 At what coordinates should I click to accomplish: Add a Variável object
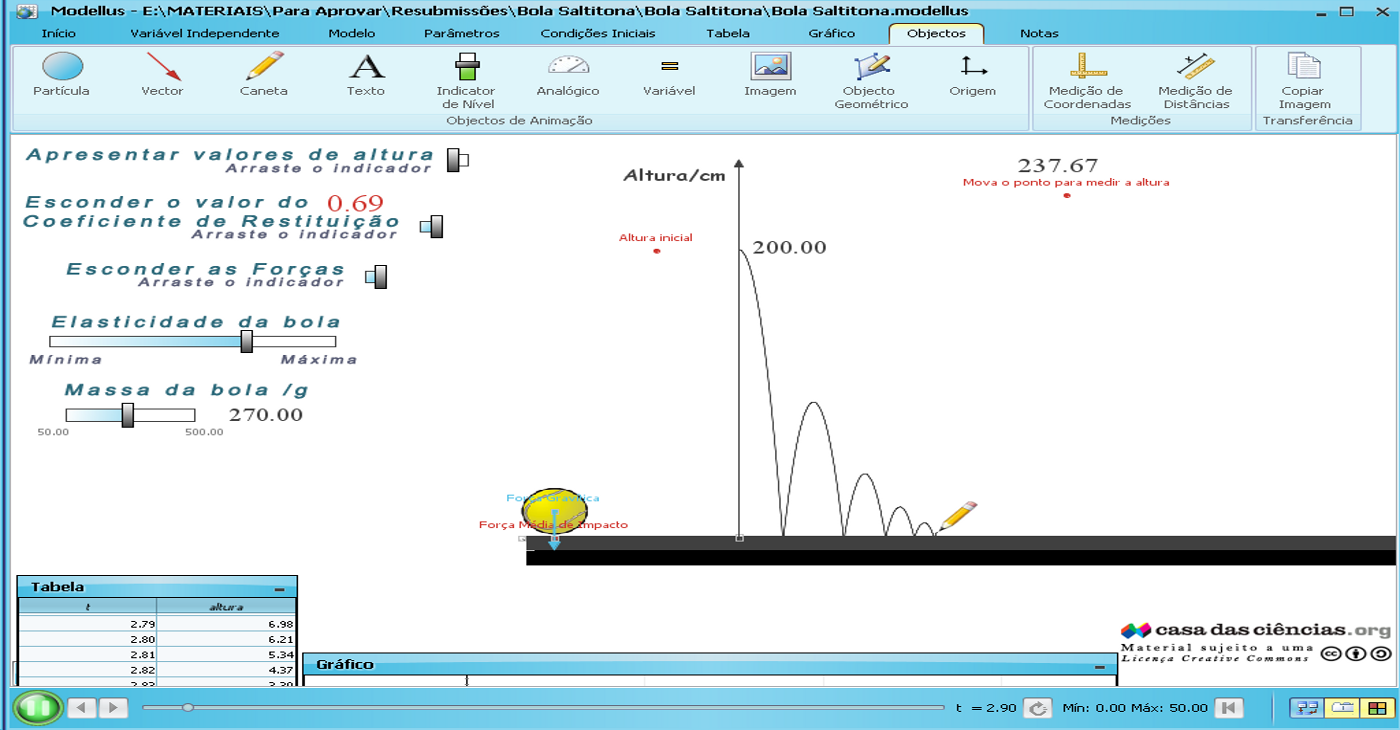(670, 76)
